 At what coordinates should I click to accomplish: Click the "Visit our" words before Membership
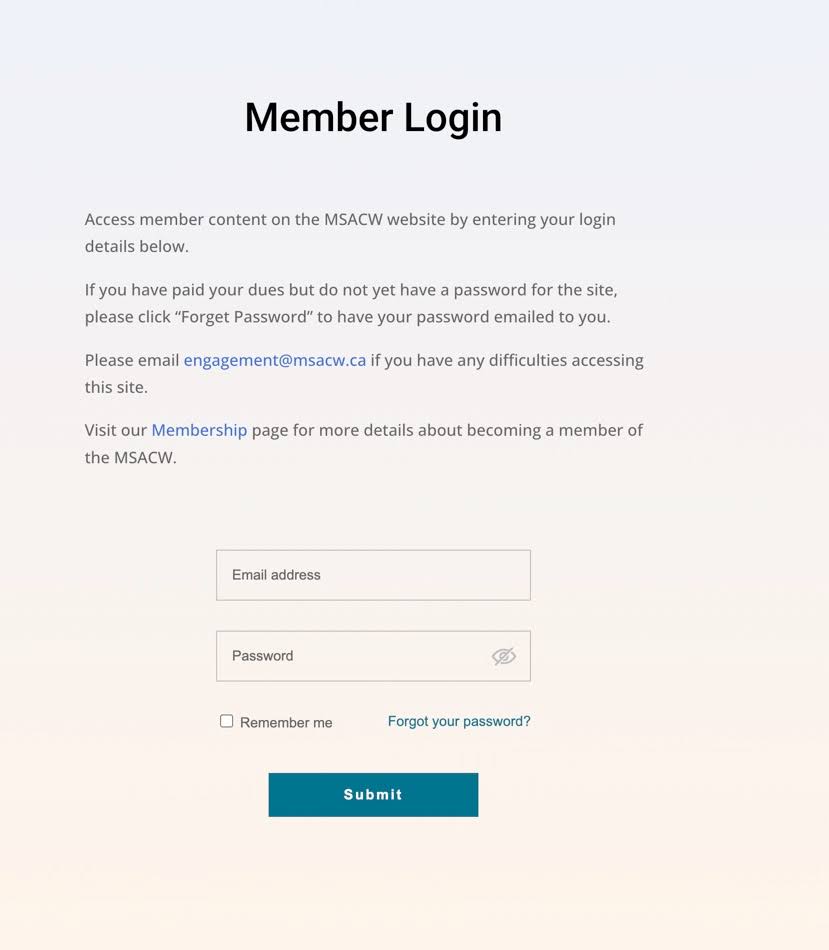(x=115, y=430)
